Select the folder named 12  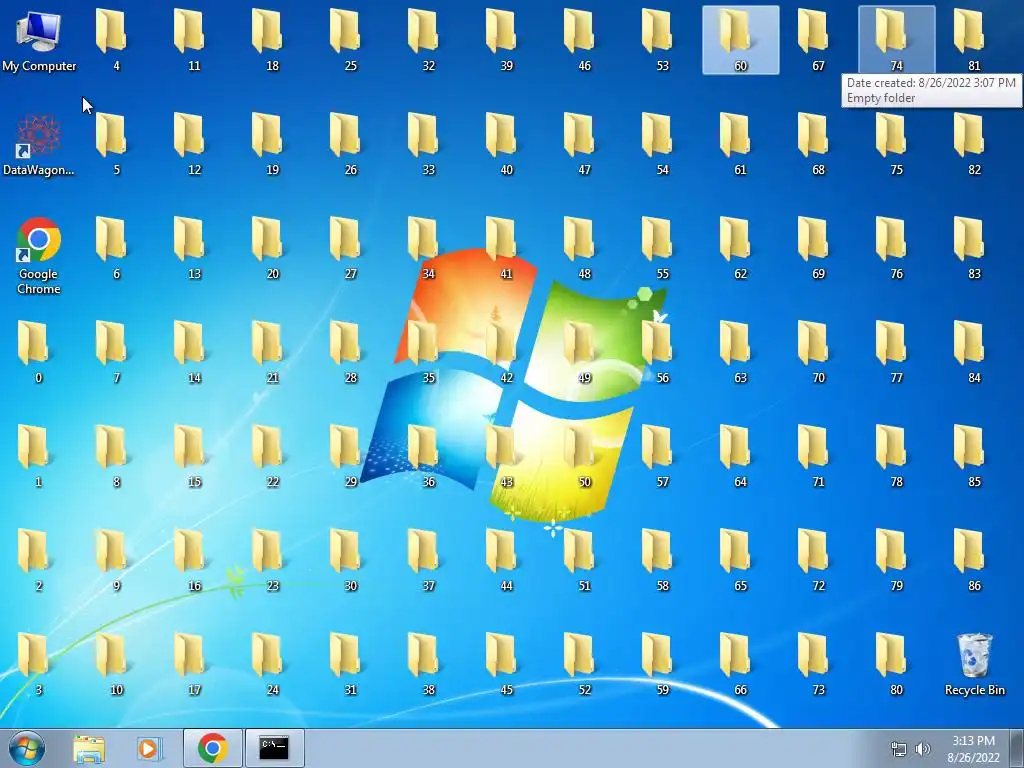[194, 145]
